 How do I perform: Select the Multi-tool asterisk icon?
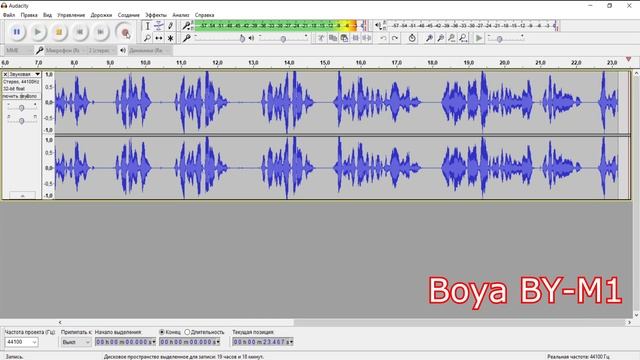coord(170,38)
